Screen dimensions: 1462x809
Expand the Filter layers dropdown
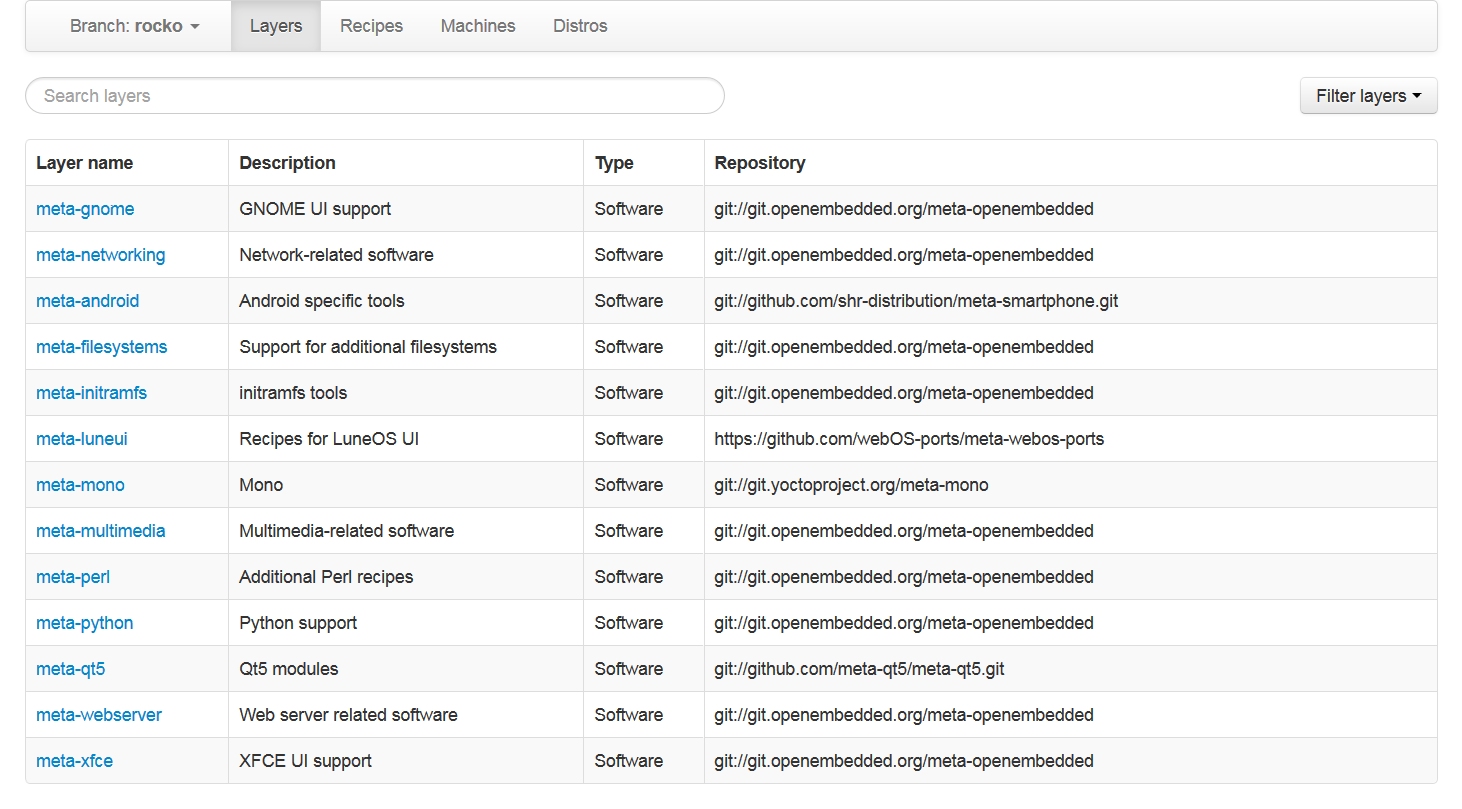tap(1368, 96)
